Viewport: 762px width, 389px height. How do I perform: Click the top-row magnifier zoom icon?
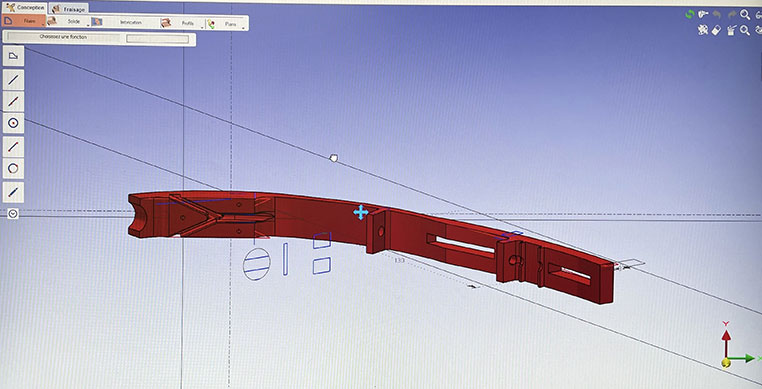[745, 15]
